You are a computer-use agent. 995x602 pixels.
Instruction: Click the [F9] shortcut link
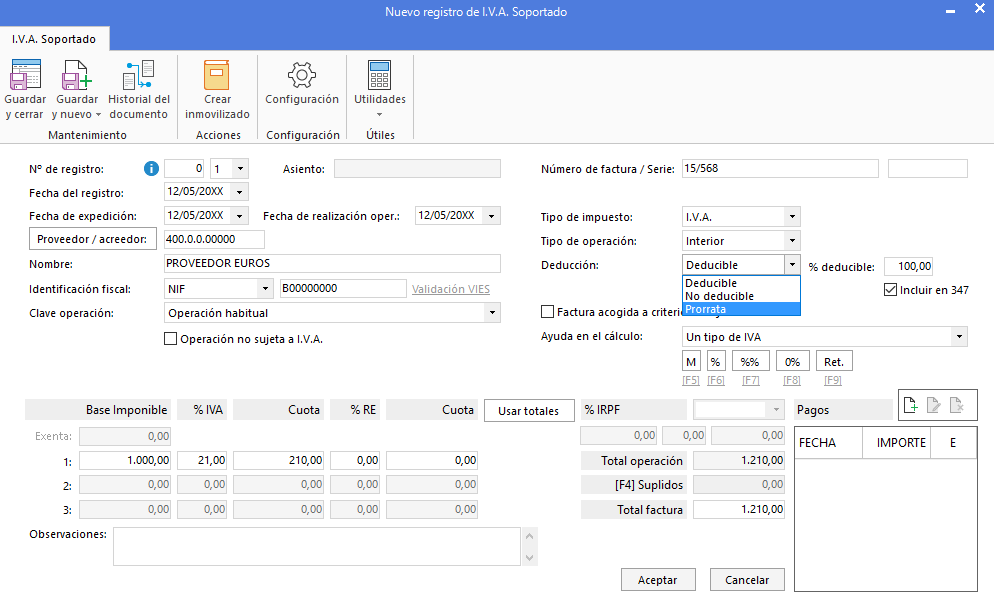(833, 380)
